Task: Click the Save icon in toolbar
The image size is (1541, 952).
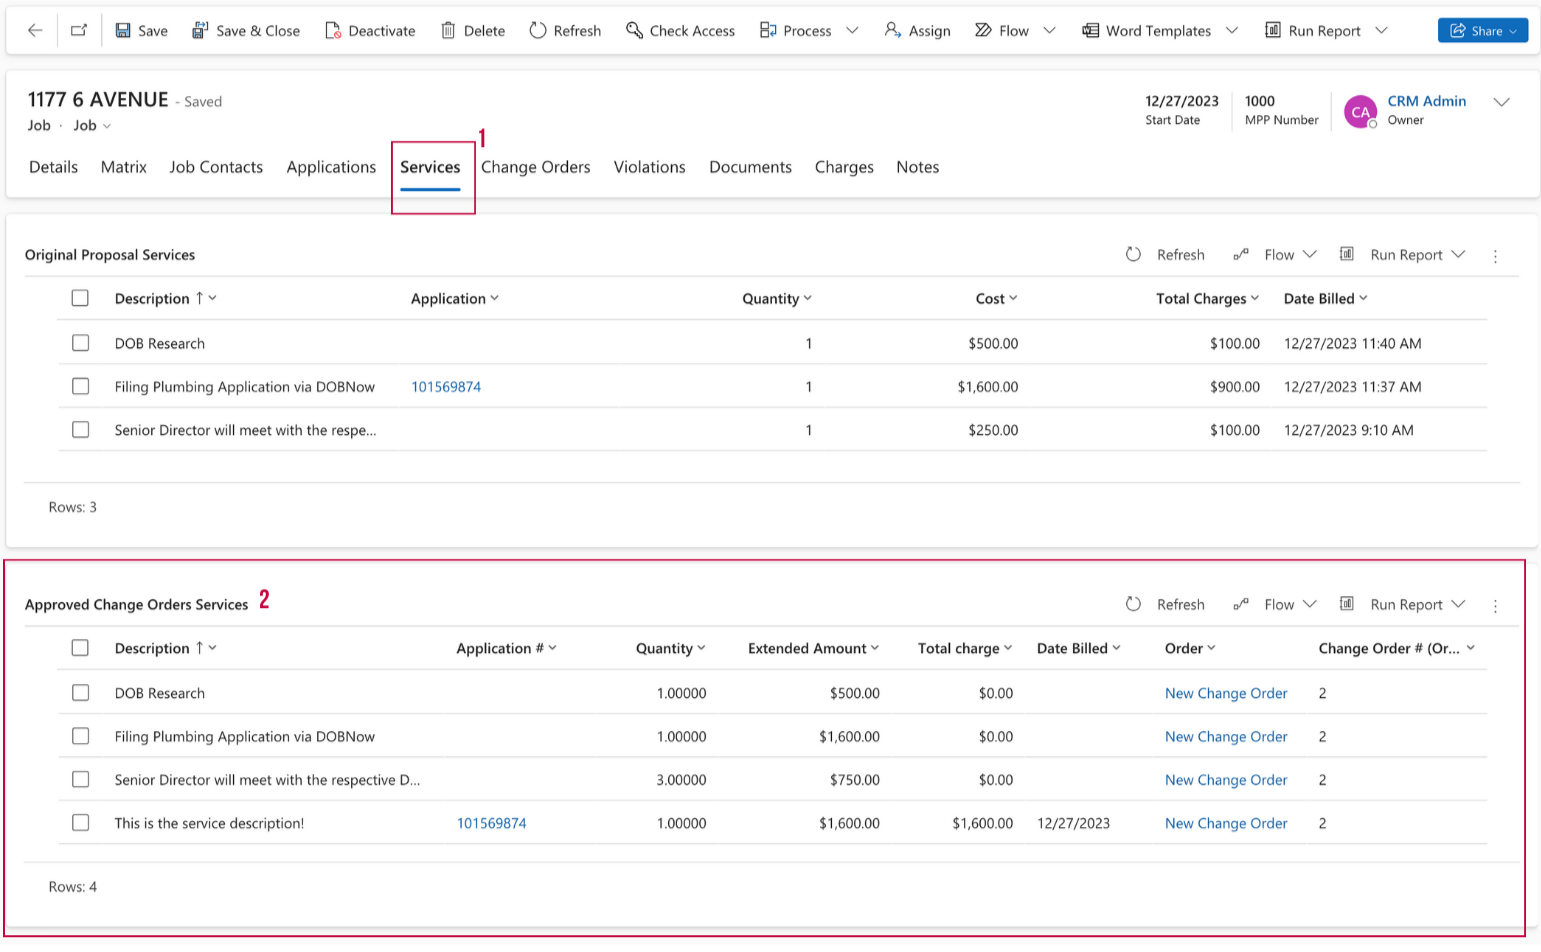Action: tap(123, 30)
